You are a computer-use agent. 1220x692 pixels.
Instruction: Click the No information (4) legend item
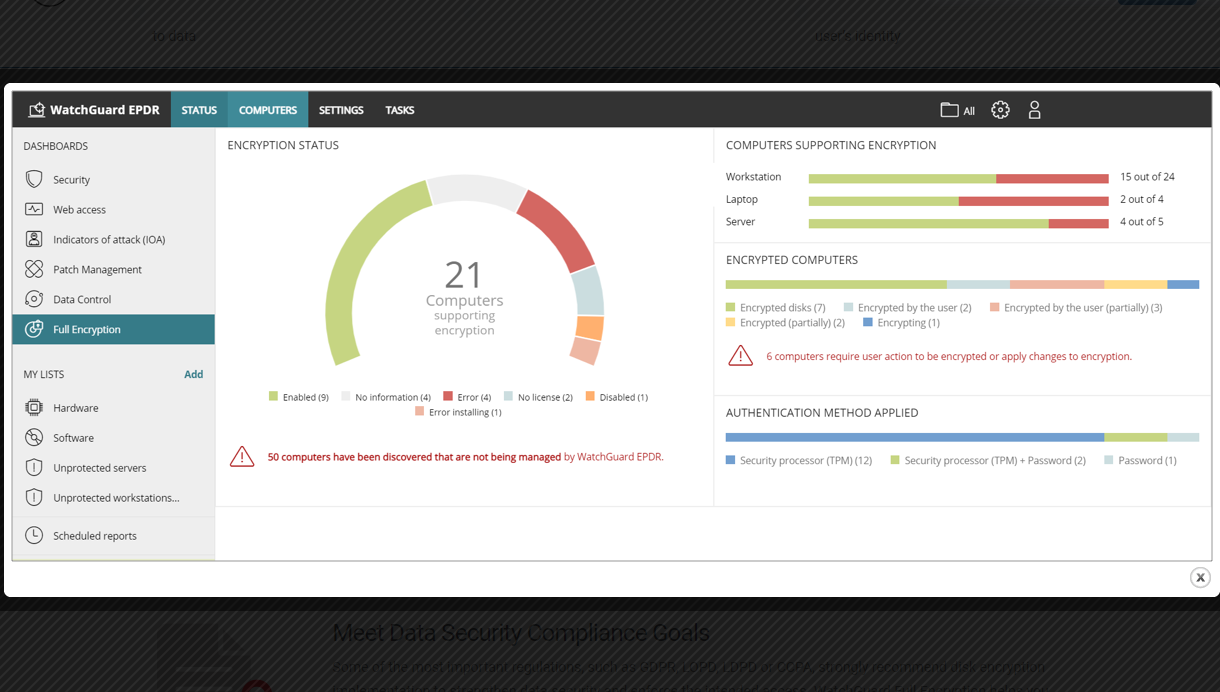[385, 397]
